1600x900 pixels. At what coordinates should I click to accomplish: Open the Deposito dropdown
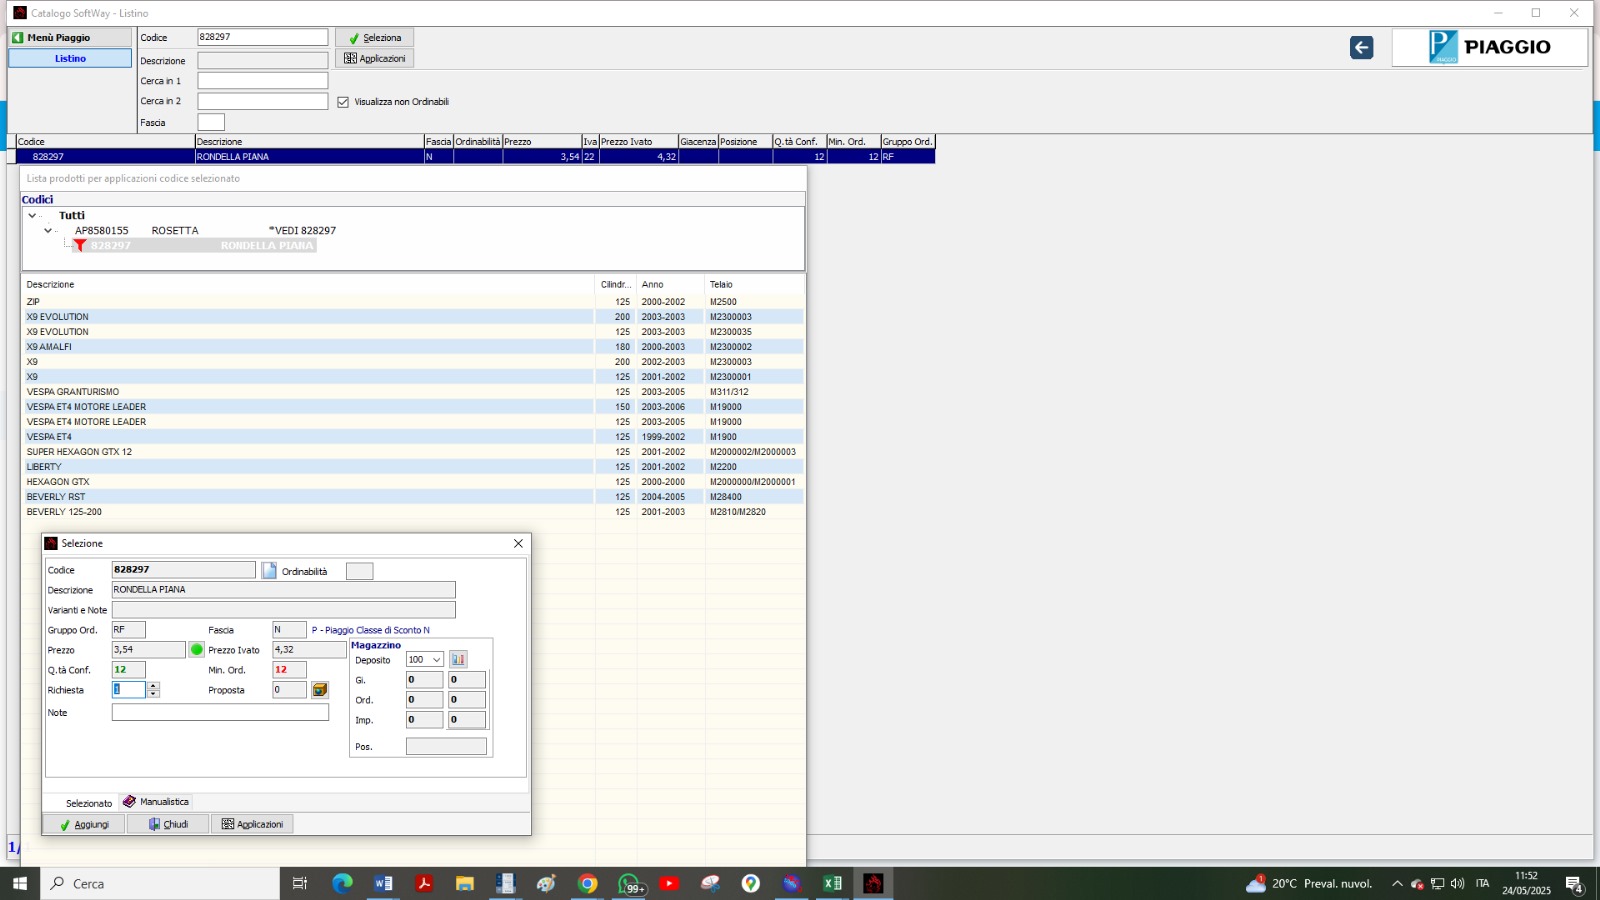[436, 660]
